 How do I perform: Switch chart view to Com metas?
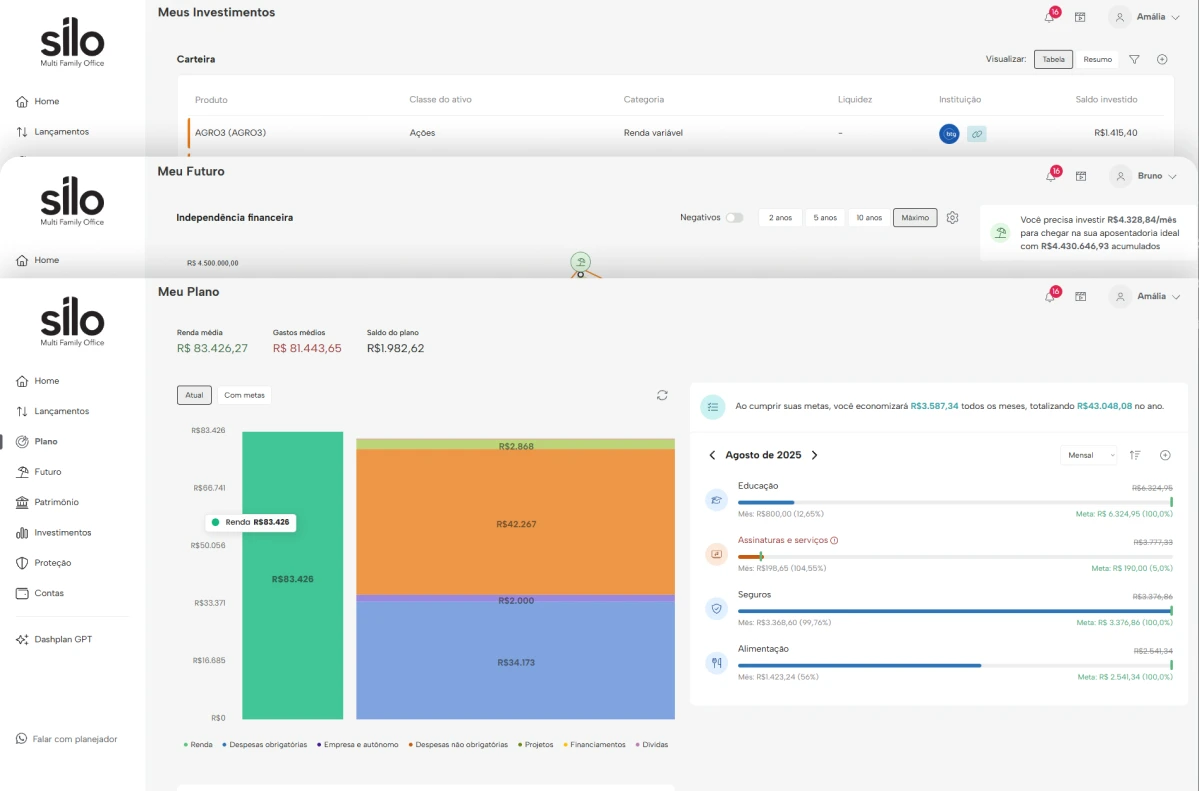click(x=244, y=395)
